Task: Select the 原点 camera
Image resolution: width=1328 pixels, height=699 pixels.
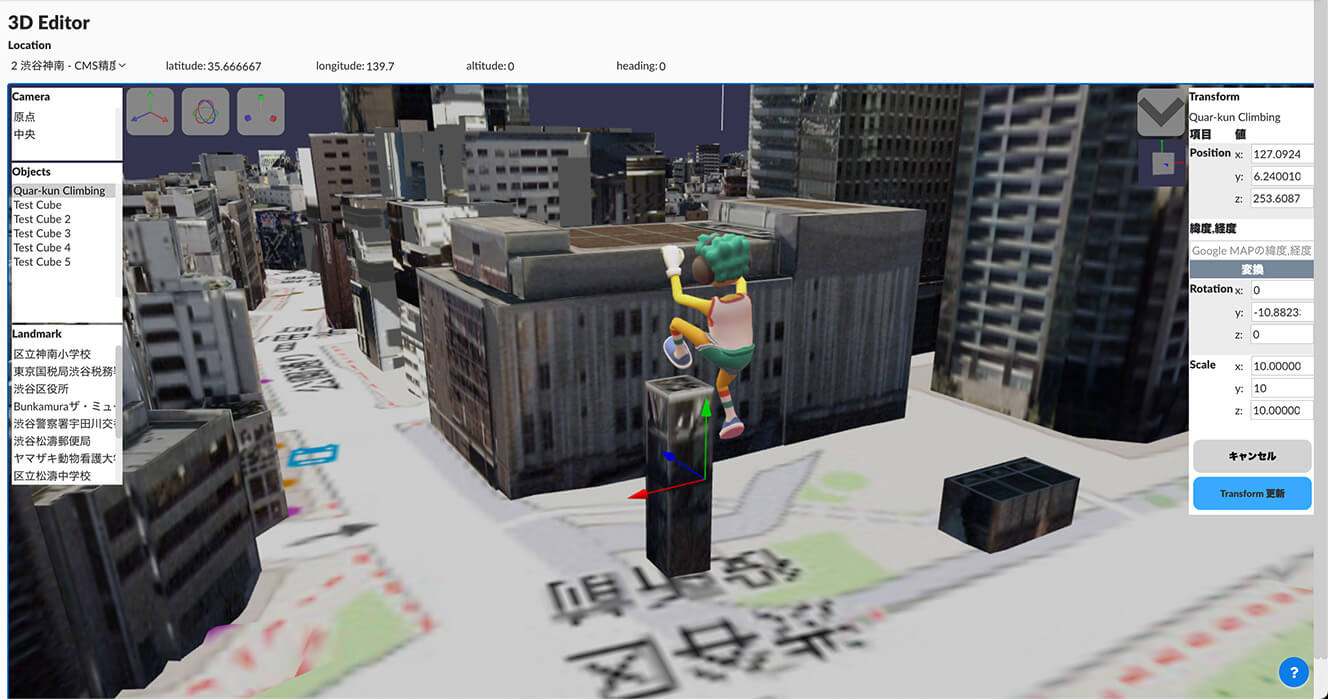Action: pyautogui.click(x=25, y=117)
